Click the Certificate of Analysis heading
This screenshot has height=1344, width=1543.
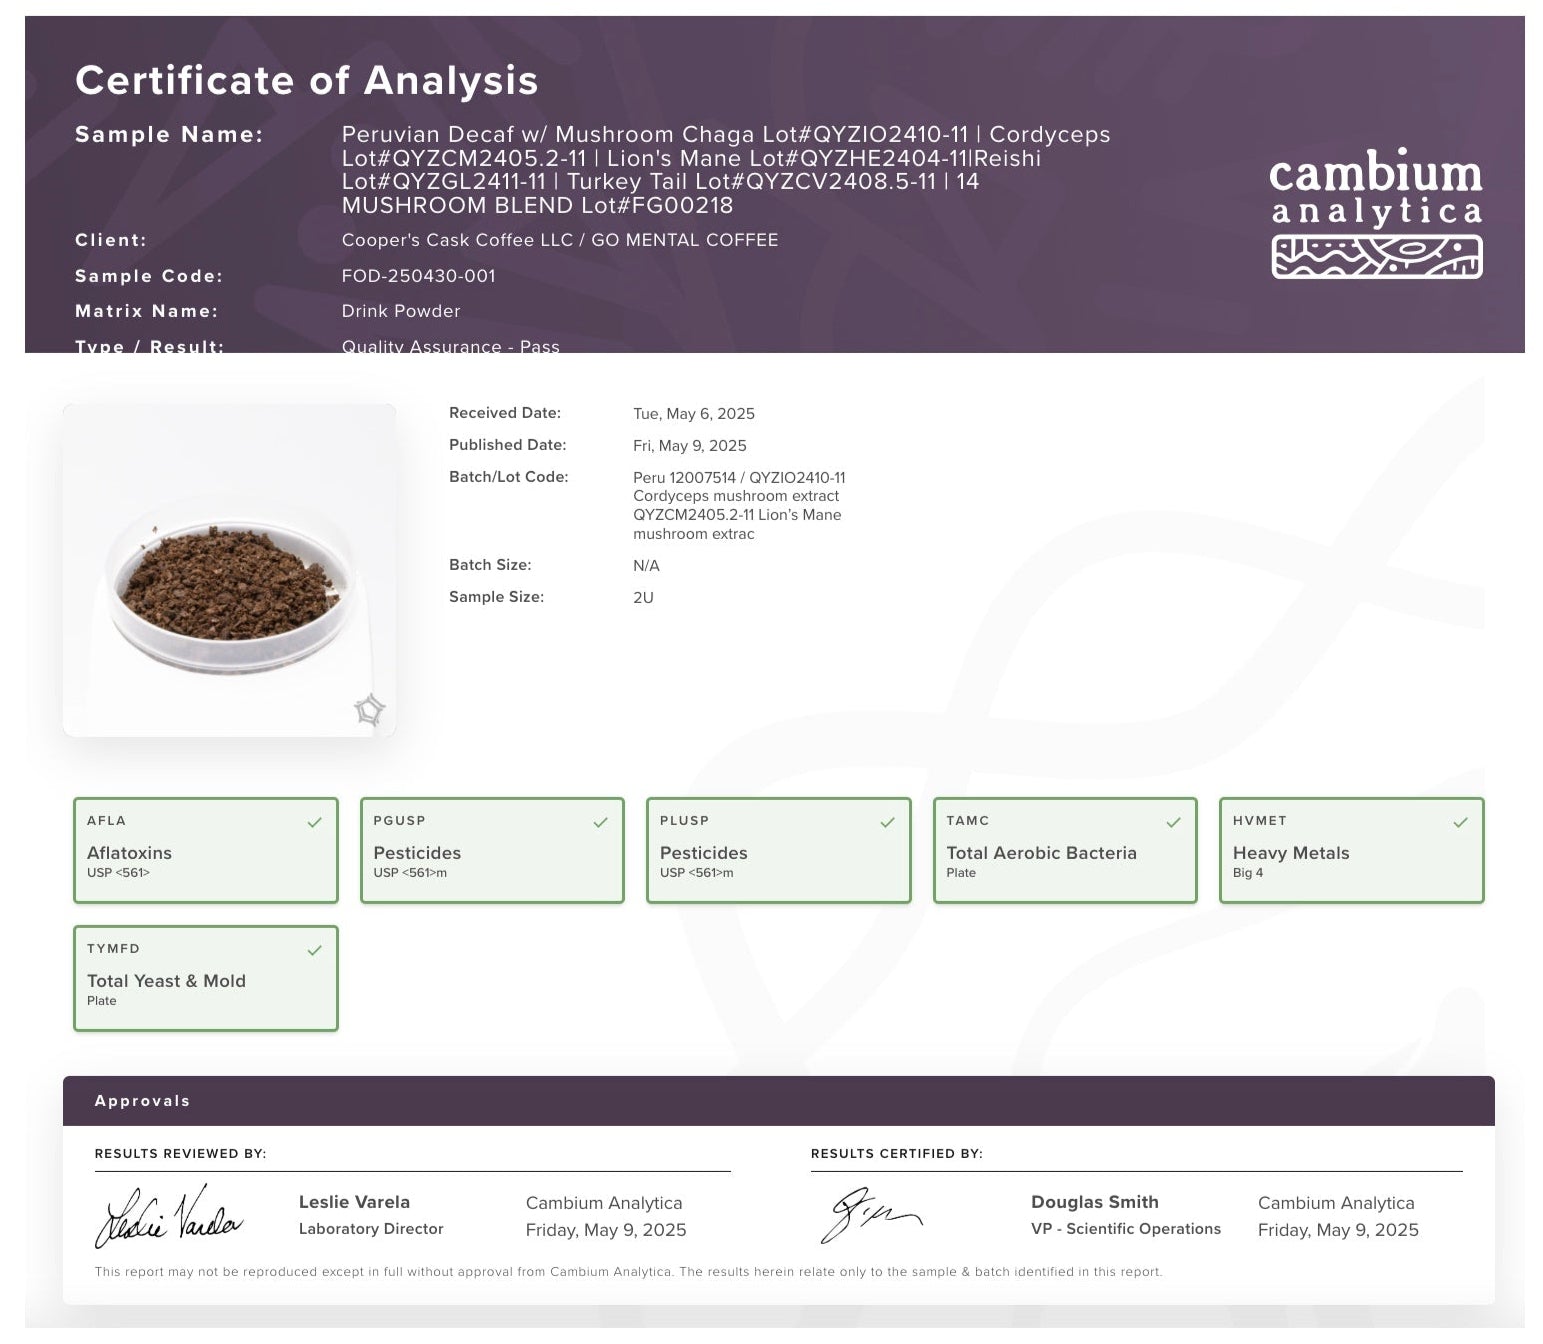(x=306, y=81)
